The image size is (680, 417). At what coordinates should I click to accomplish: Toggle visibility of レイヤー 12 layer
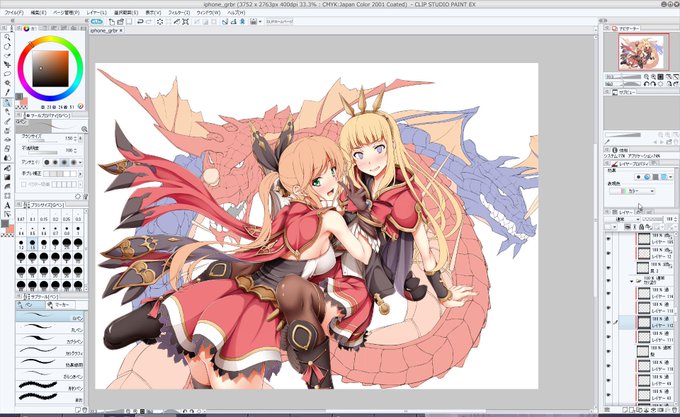[608, 253]
